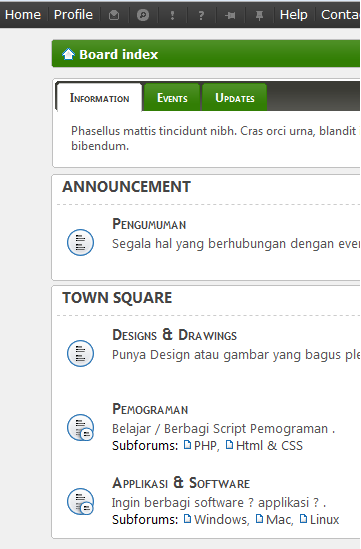Open the messages envelope icon in navbar
Screen dimensions: 361x549
[x=114, y=15]
